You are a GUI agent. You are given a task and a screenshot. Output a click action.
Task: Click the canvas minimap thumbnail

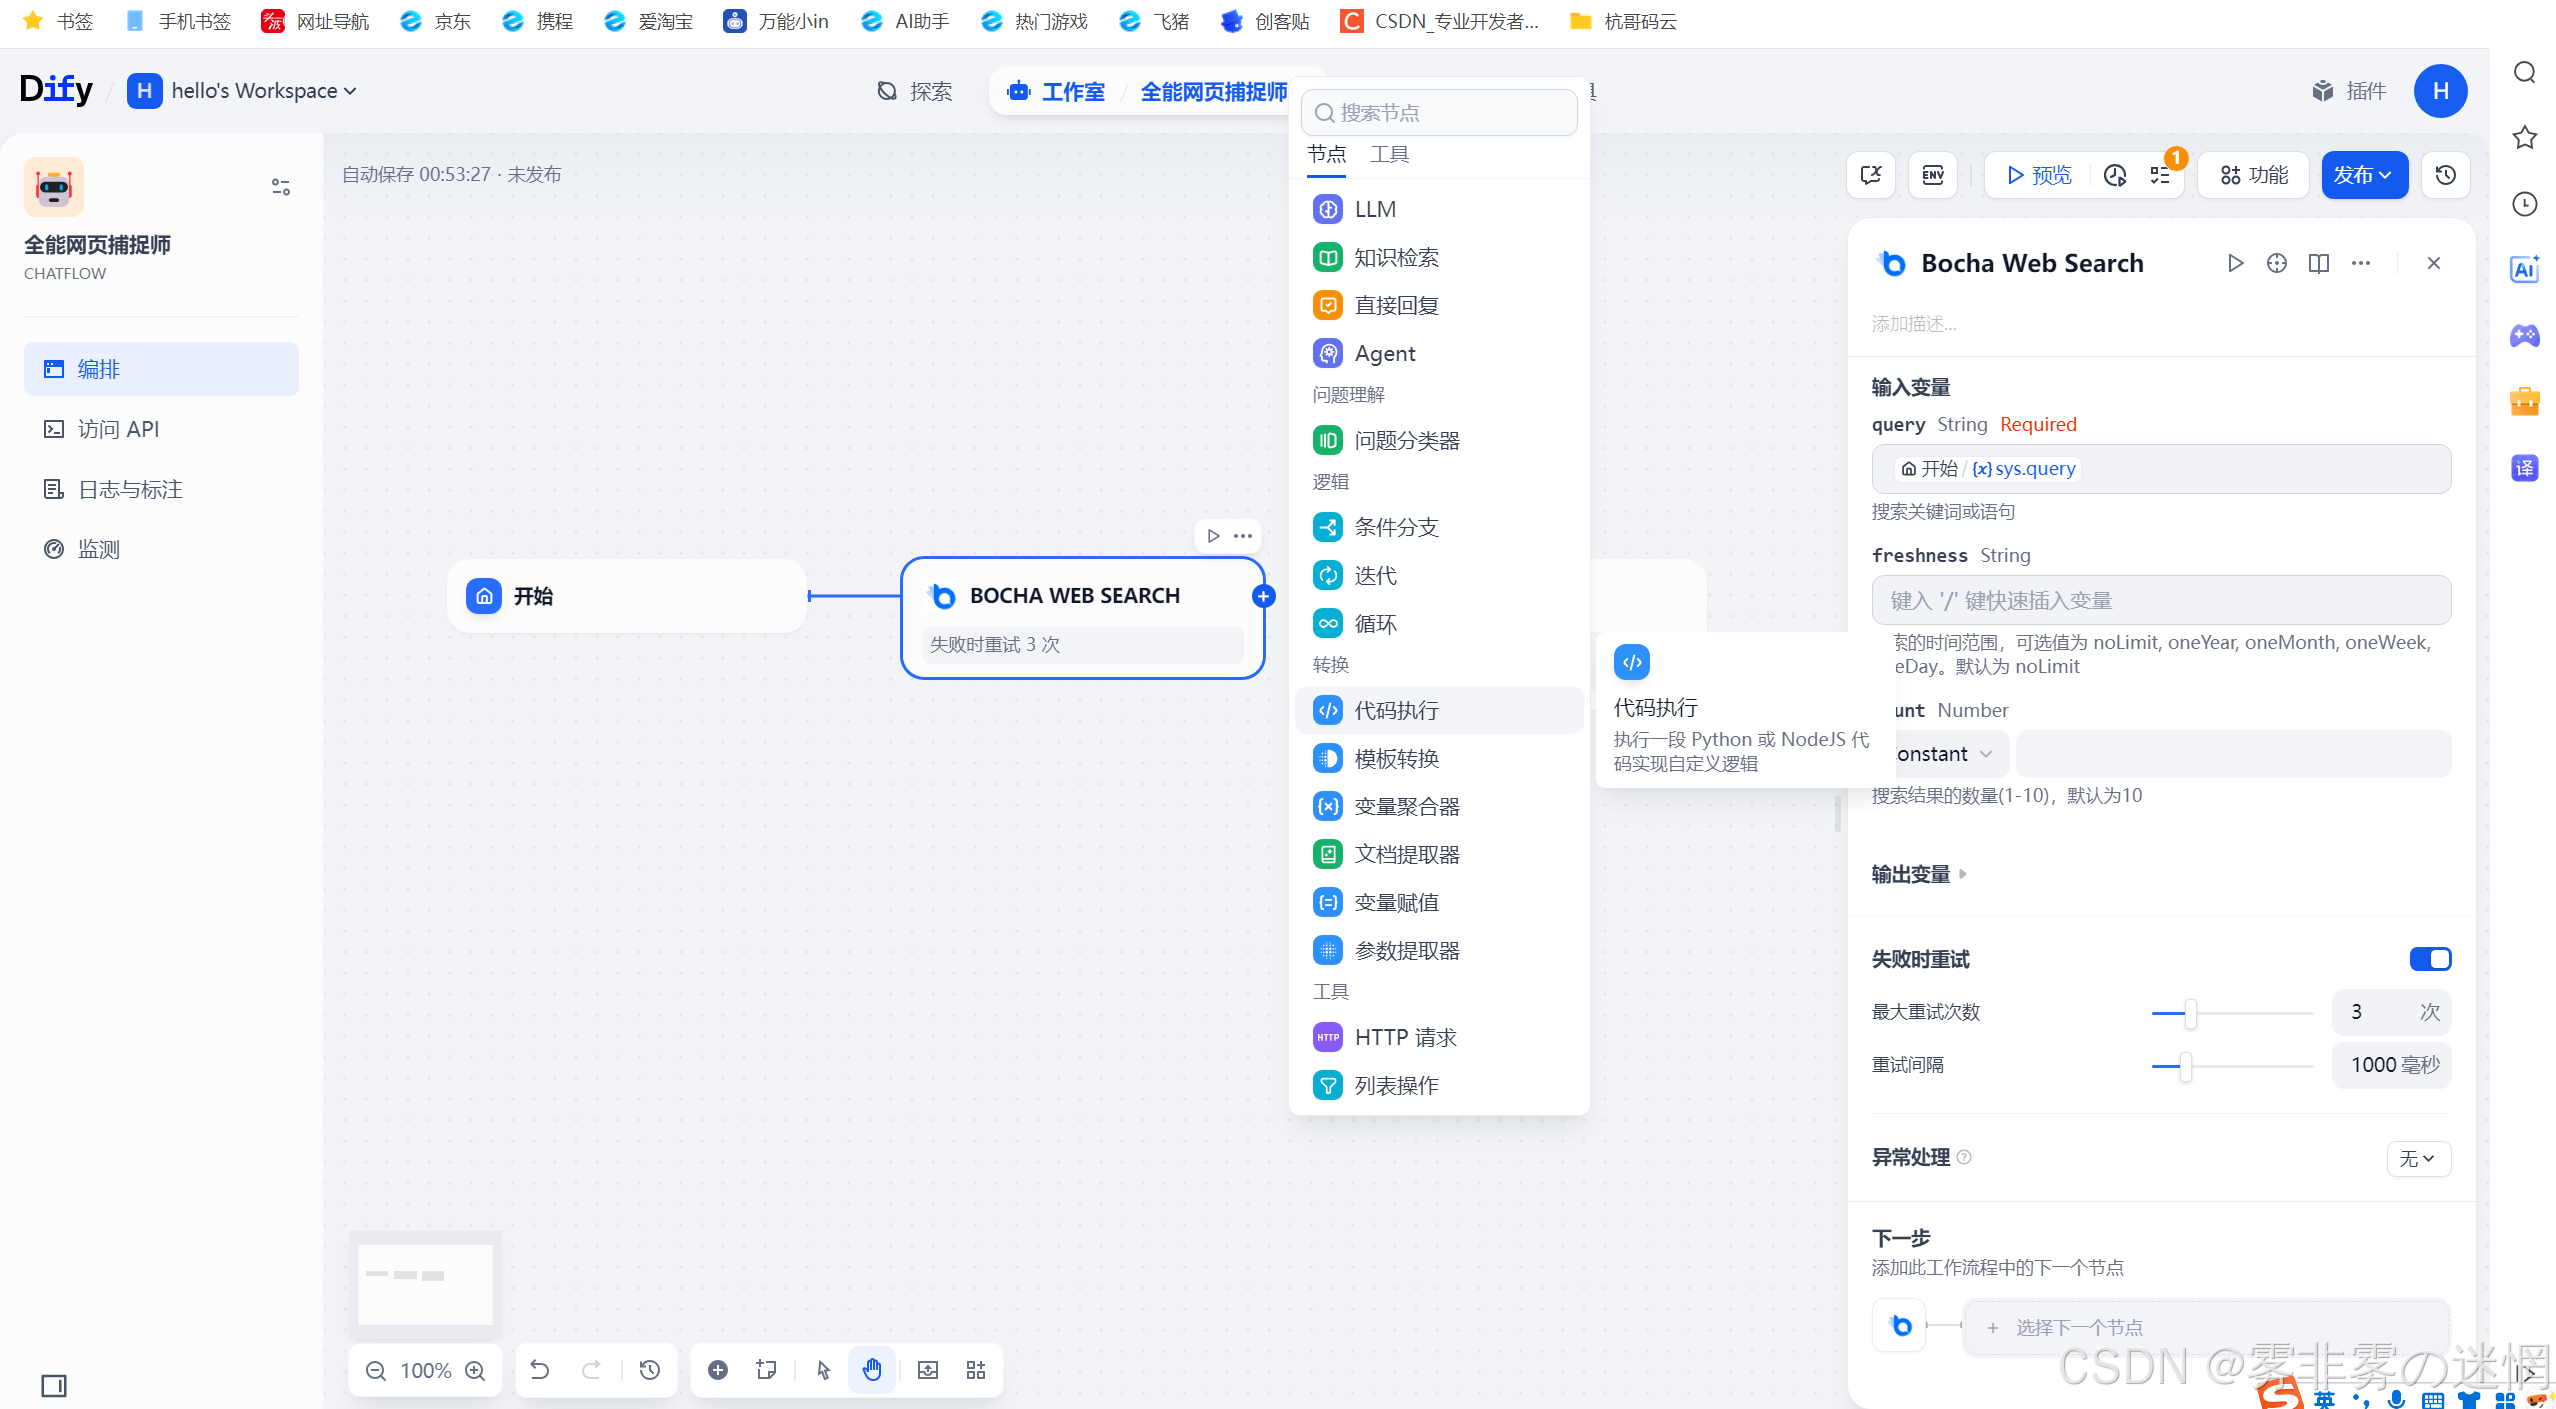[x=425, y=1284]
